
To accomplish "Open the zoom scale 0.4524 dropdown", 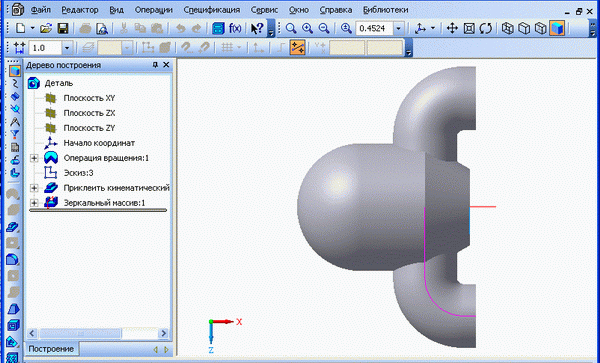I will pyautogui.click(x=398, y=28).
